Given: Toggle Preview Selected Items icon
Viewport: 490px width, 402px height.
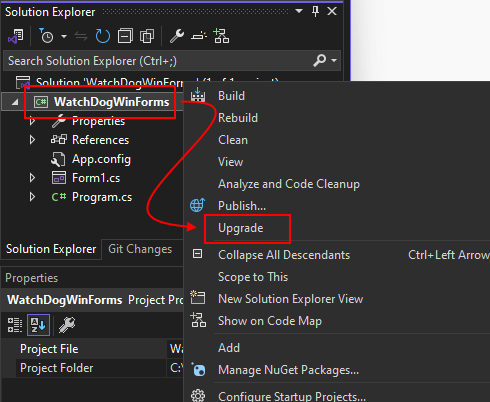Looking at the screenshot, I should pyautogui.click(x=199, y=36).
